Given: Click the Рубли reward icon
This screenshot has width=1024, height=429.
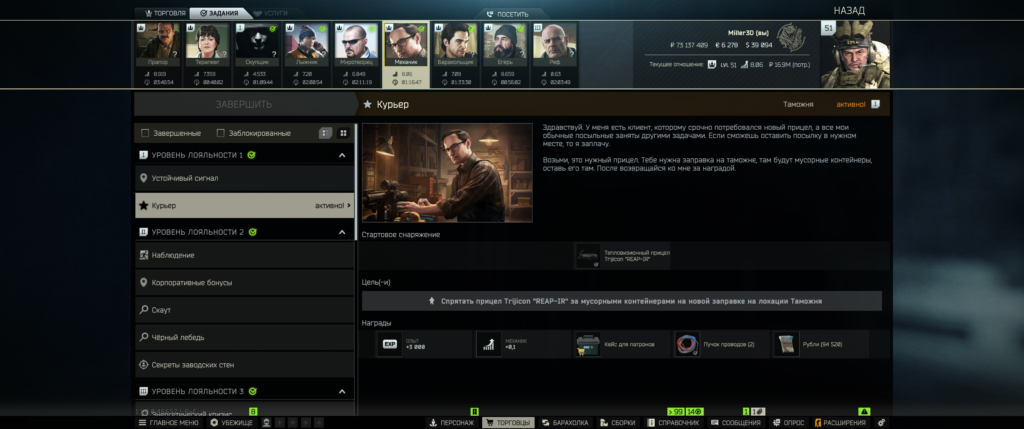Looking at the screenshot, I should coord(786,344).
